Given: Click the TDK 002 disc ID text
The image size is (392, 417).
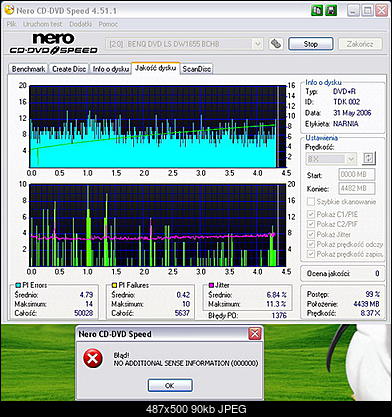Looking at the screenshot, I should pyautogui.click(x=347, y=102).
